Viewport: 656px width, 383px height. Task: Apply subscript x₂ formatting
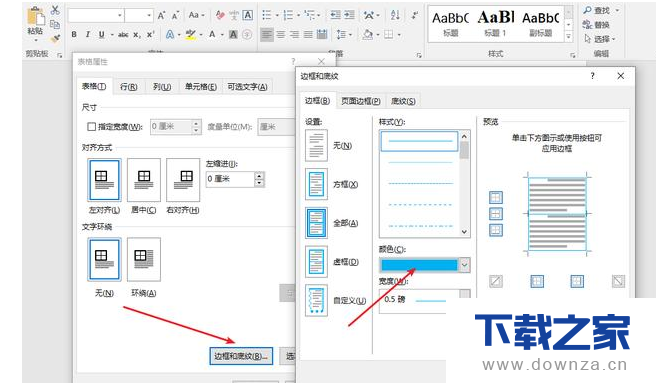pyautogui.click(x=137, y=35)
